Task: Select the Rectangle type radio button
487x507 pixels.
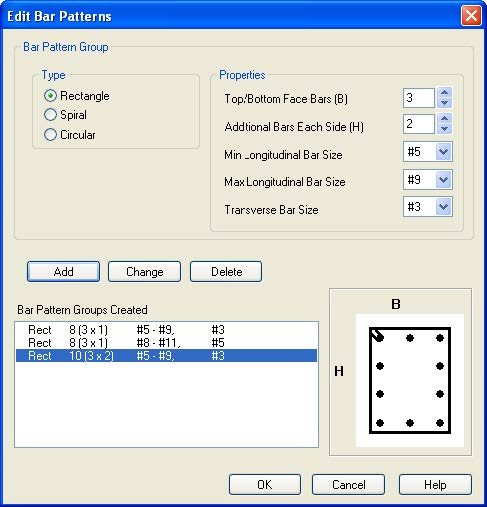Action: coord(50,96)
